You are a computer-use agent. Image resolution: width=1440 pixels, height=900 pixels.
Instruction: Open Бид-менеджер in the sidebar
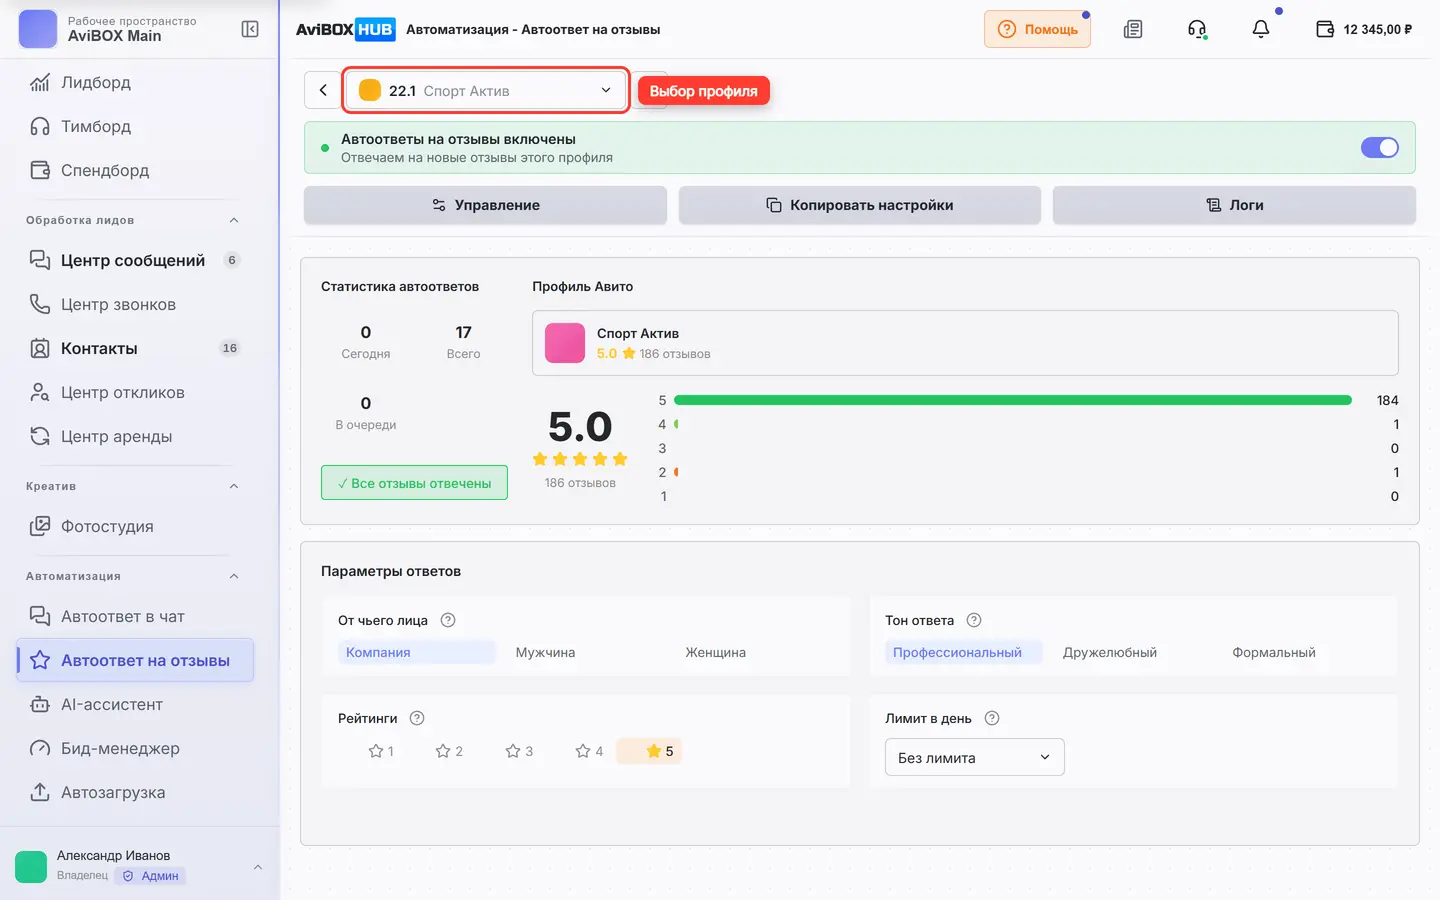135,748
